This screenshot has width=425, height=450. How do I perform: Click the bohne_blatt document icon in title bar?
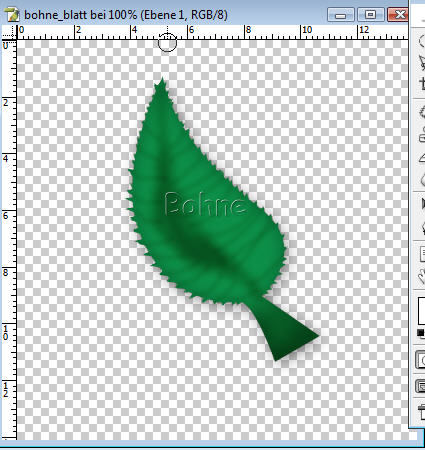pyautogui.click(x=12, y=15)
